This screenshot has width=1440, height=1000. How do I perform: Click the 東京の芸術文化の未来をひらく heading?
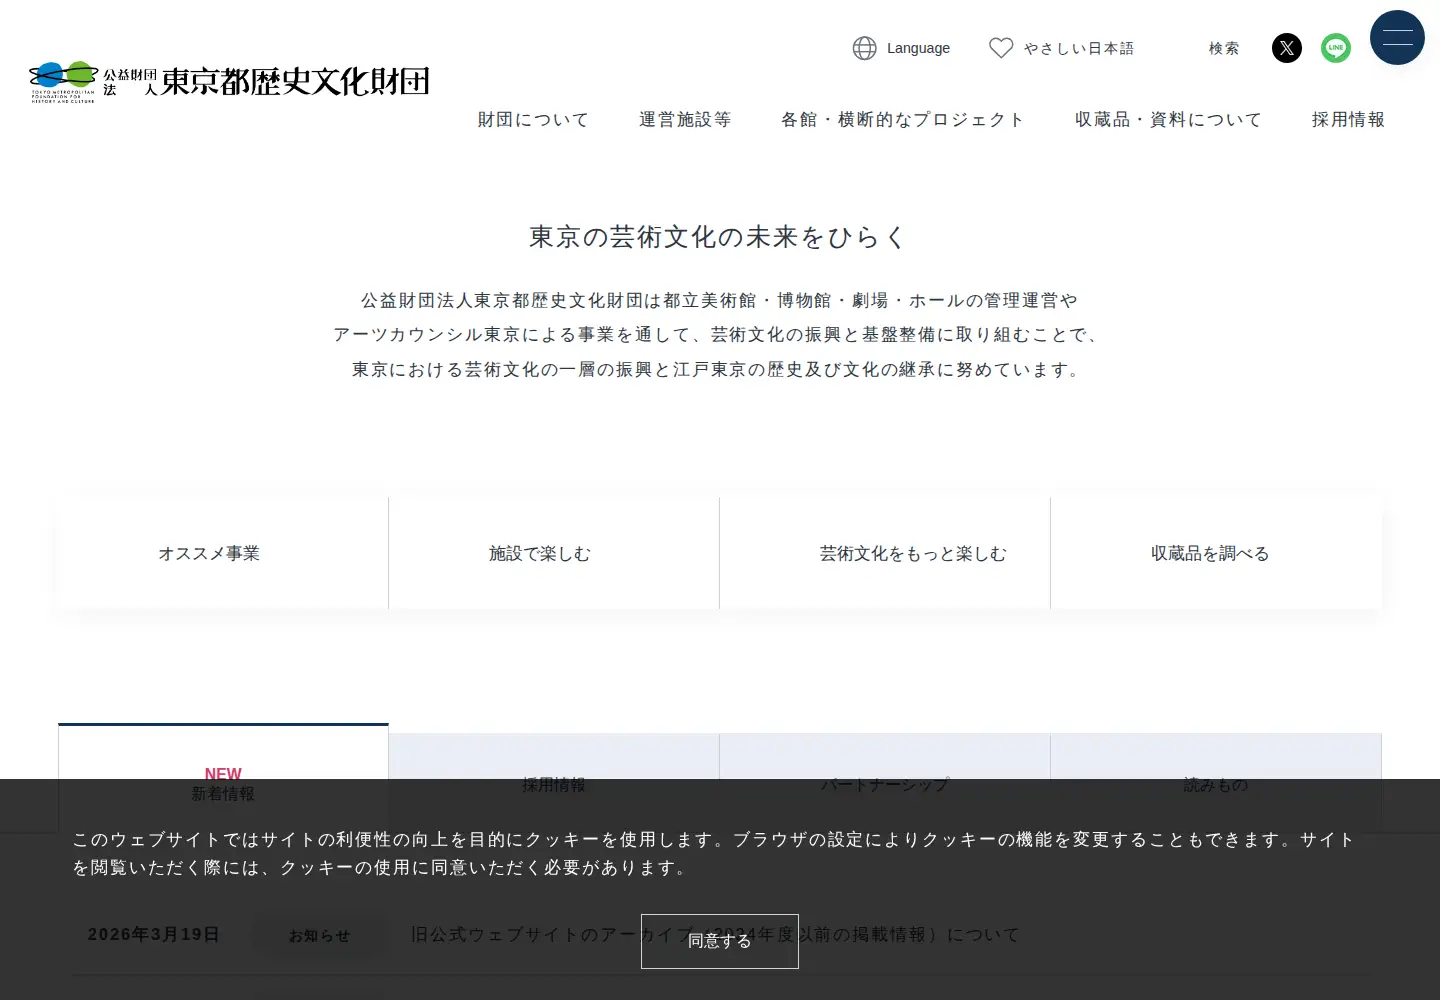[x=718, y=237]
